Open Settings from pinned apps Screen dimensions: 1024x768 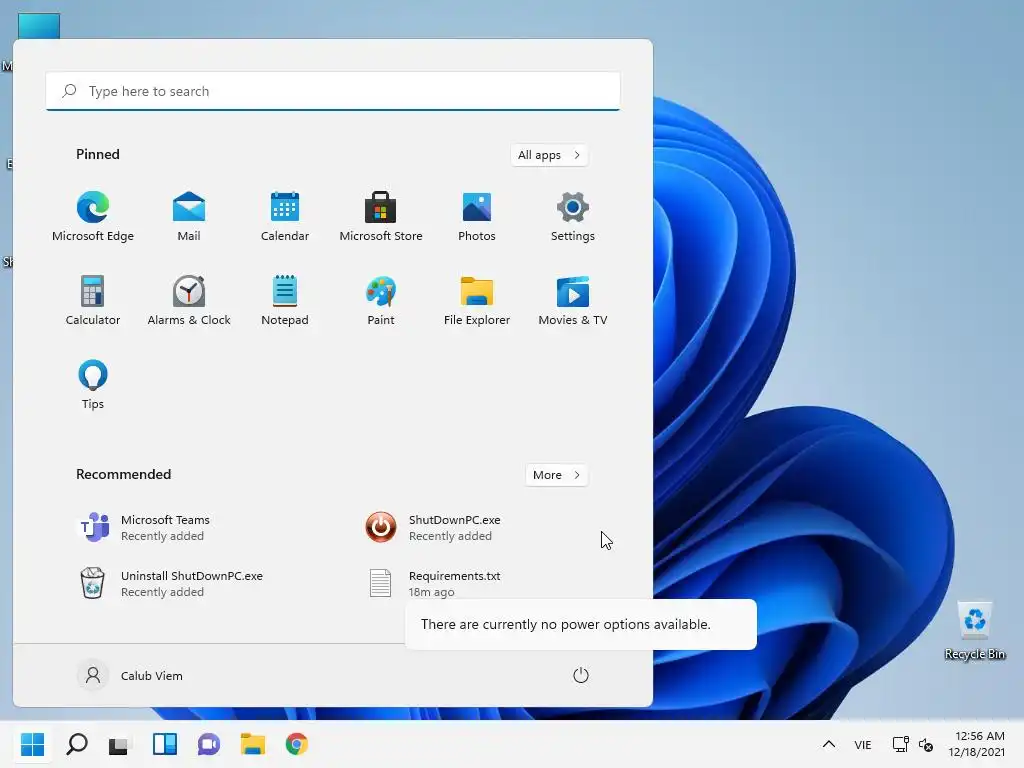pos(573,217)
